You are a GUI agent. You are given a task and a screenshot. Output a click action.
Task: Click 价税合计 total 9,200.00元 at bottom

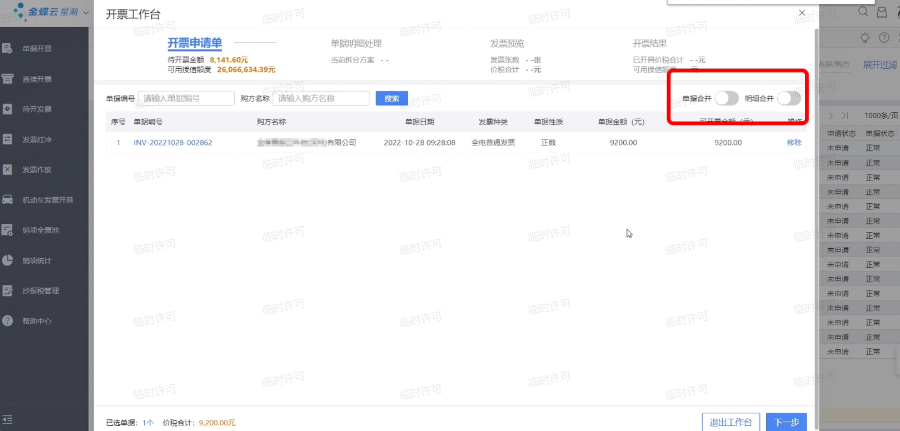click(217, 423)
